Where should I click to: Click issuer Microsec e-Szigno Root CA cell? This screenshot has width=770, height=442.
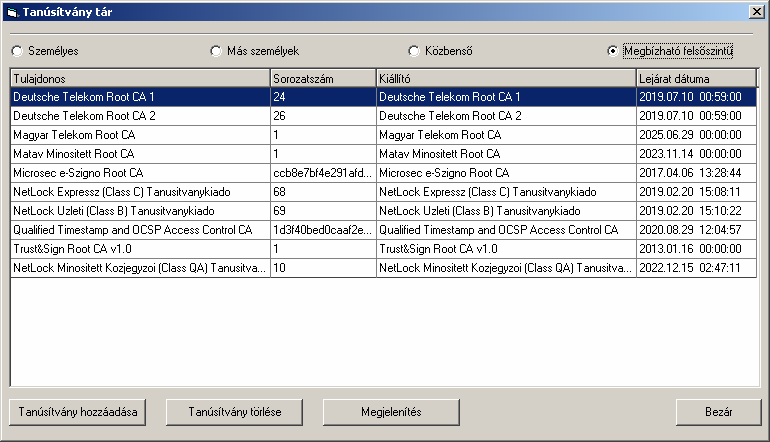point(506,173)
